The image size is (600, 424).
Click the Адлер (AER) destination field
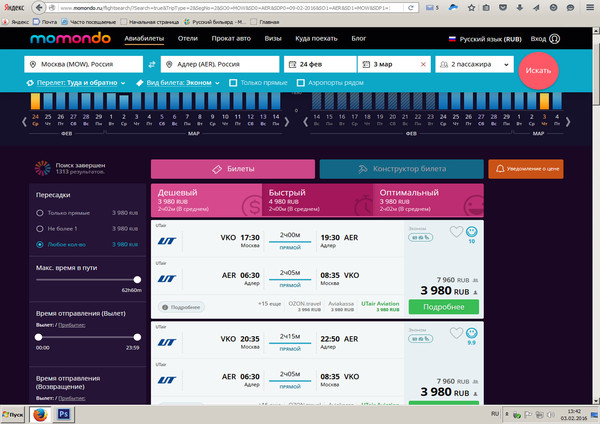click(x=220, y=64)
